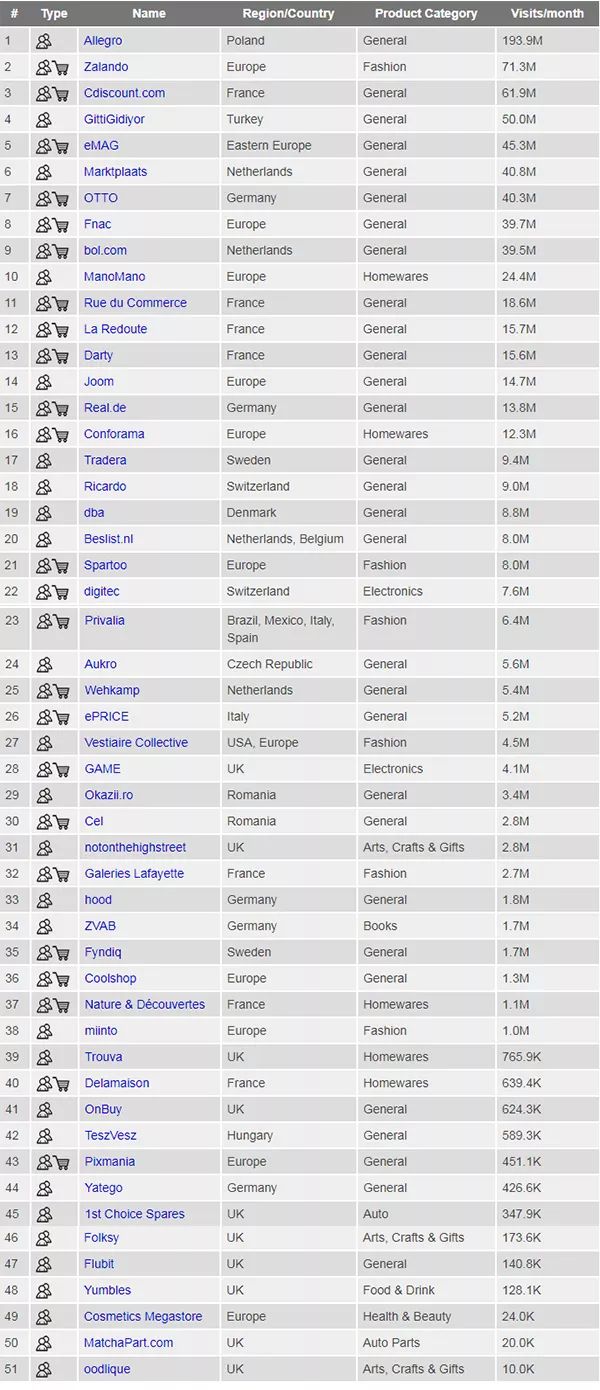The image size is (600, 1390).
Task: Open the Rue du Commerce link
Action: pos(135,303)
